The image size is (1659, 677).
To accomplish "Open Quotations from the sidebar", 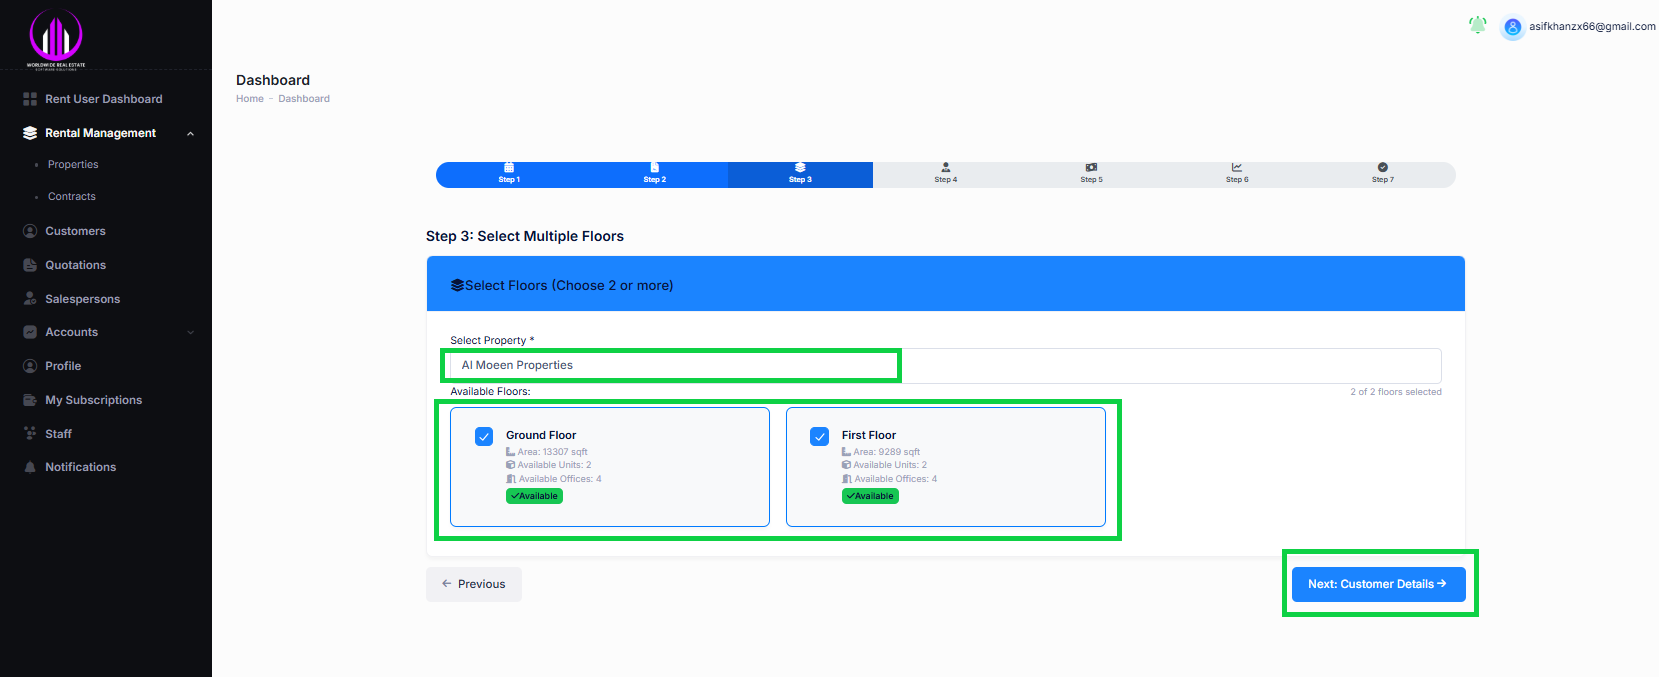I will [75, 265].
